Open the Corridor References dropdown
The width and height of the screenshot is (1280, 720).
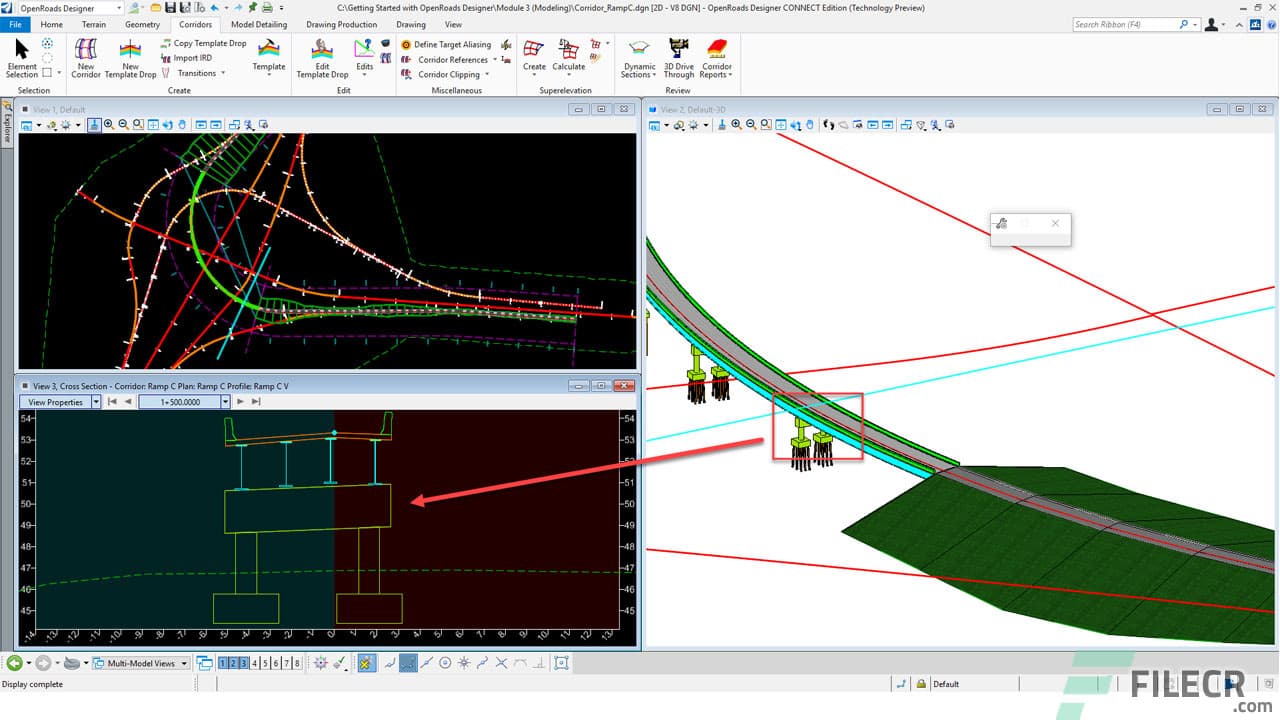pyautogui.click(x=493, y=59)
